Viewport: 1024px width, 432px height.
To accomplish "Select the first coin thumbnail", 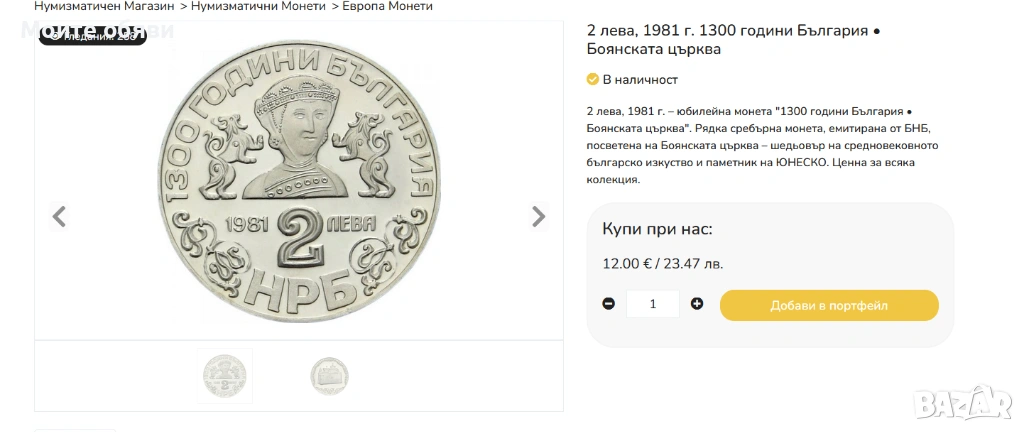I will [x=225, y=375].
